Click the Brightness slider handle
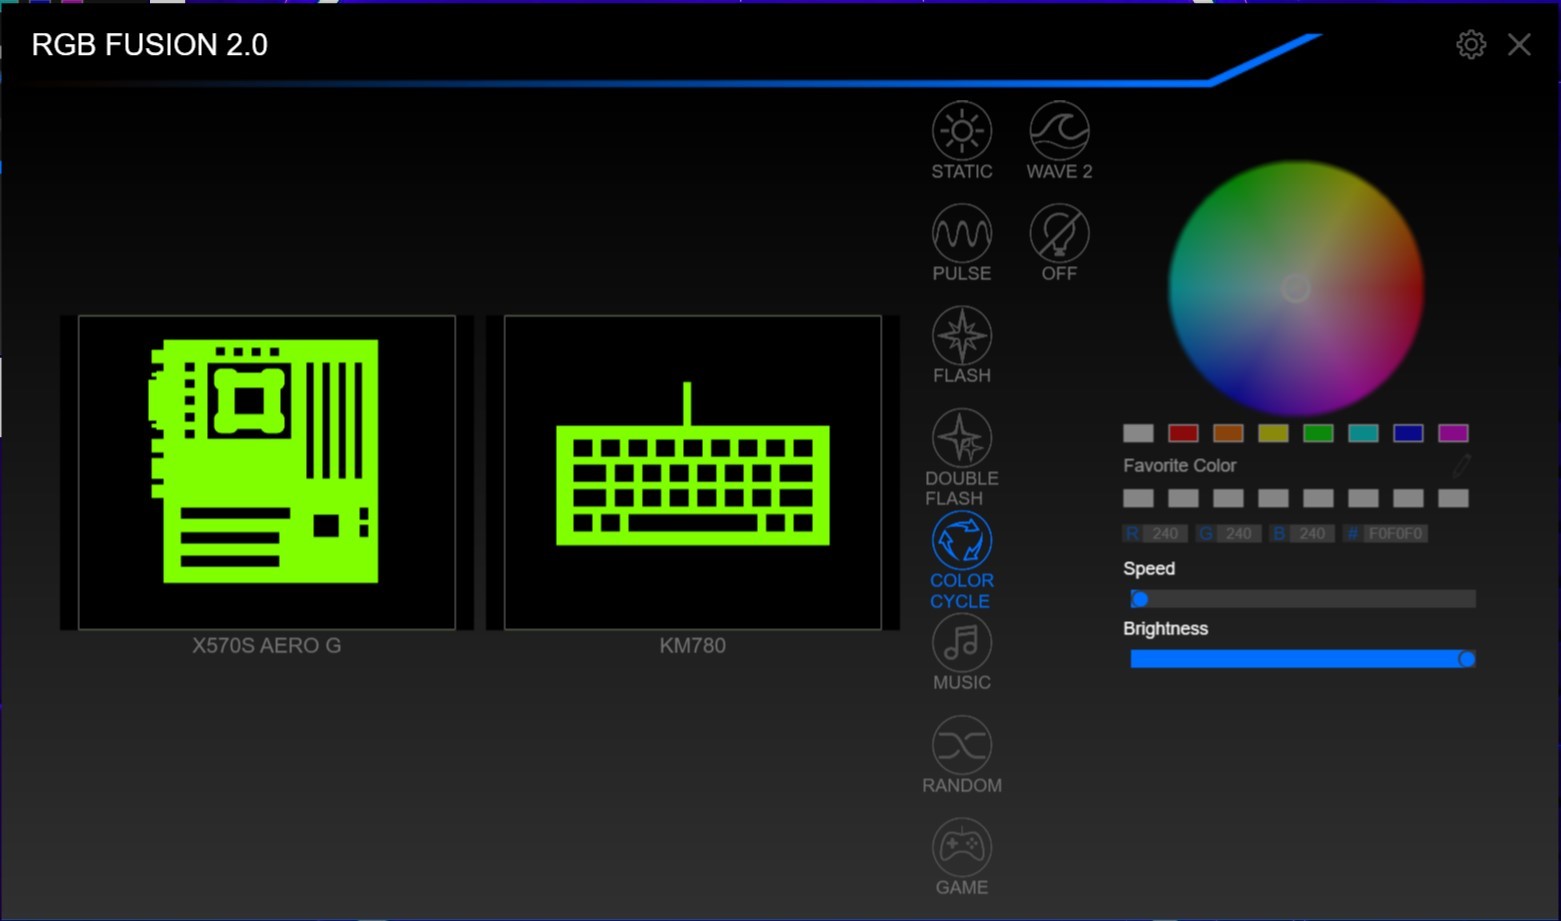This screenshot has height=921, width=1561. click(1466, 659)
